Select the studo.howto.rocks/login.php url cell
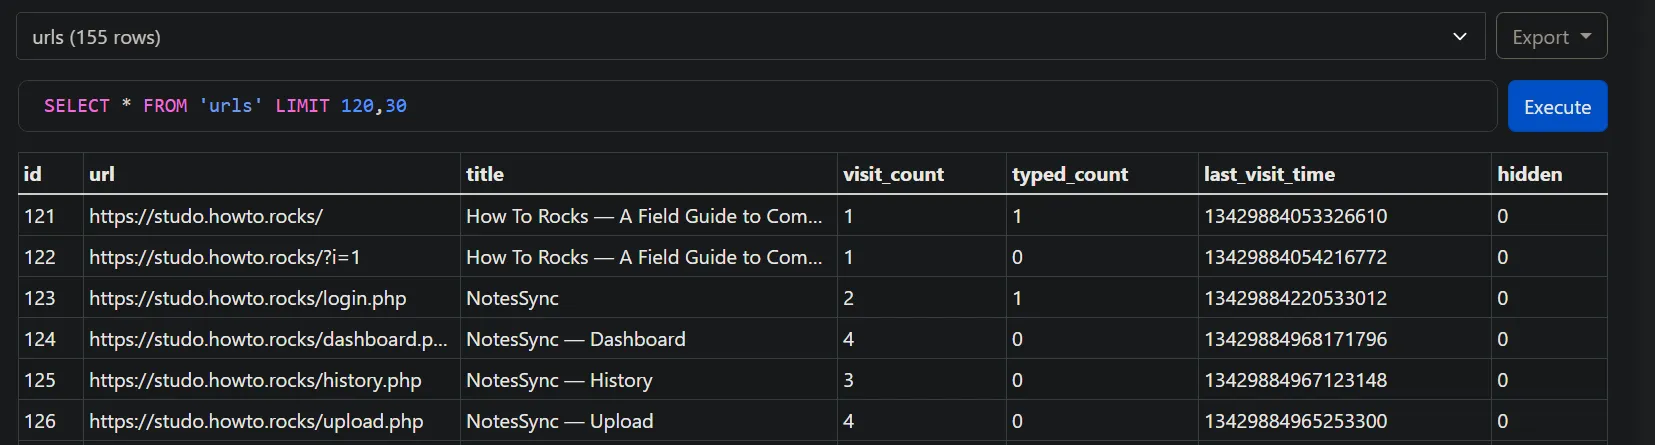Viewport: 1655px width, 445px height. point(271,298)
